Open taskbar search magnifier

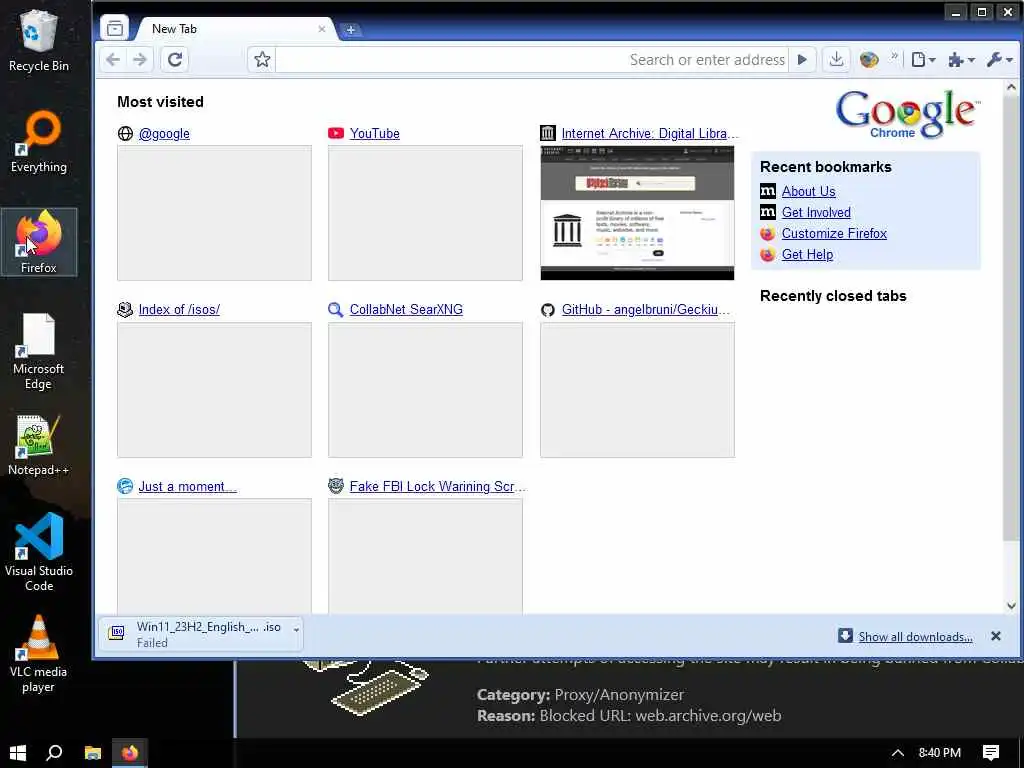pos(54,753)
